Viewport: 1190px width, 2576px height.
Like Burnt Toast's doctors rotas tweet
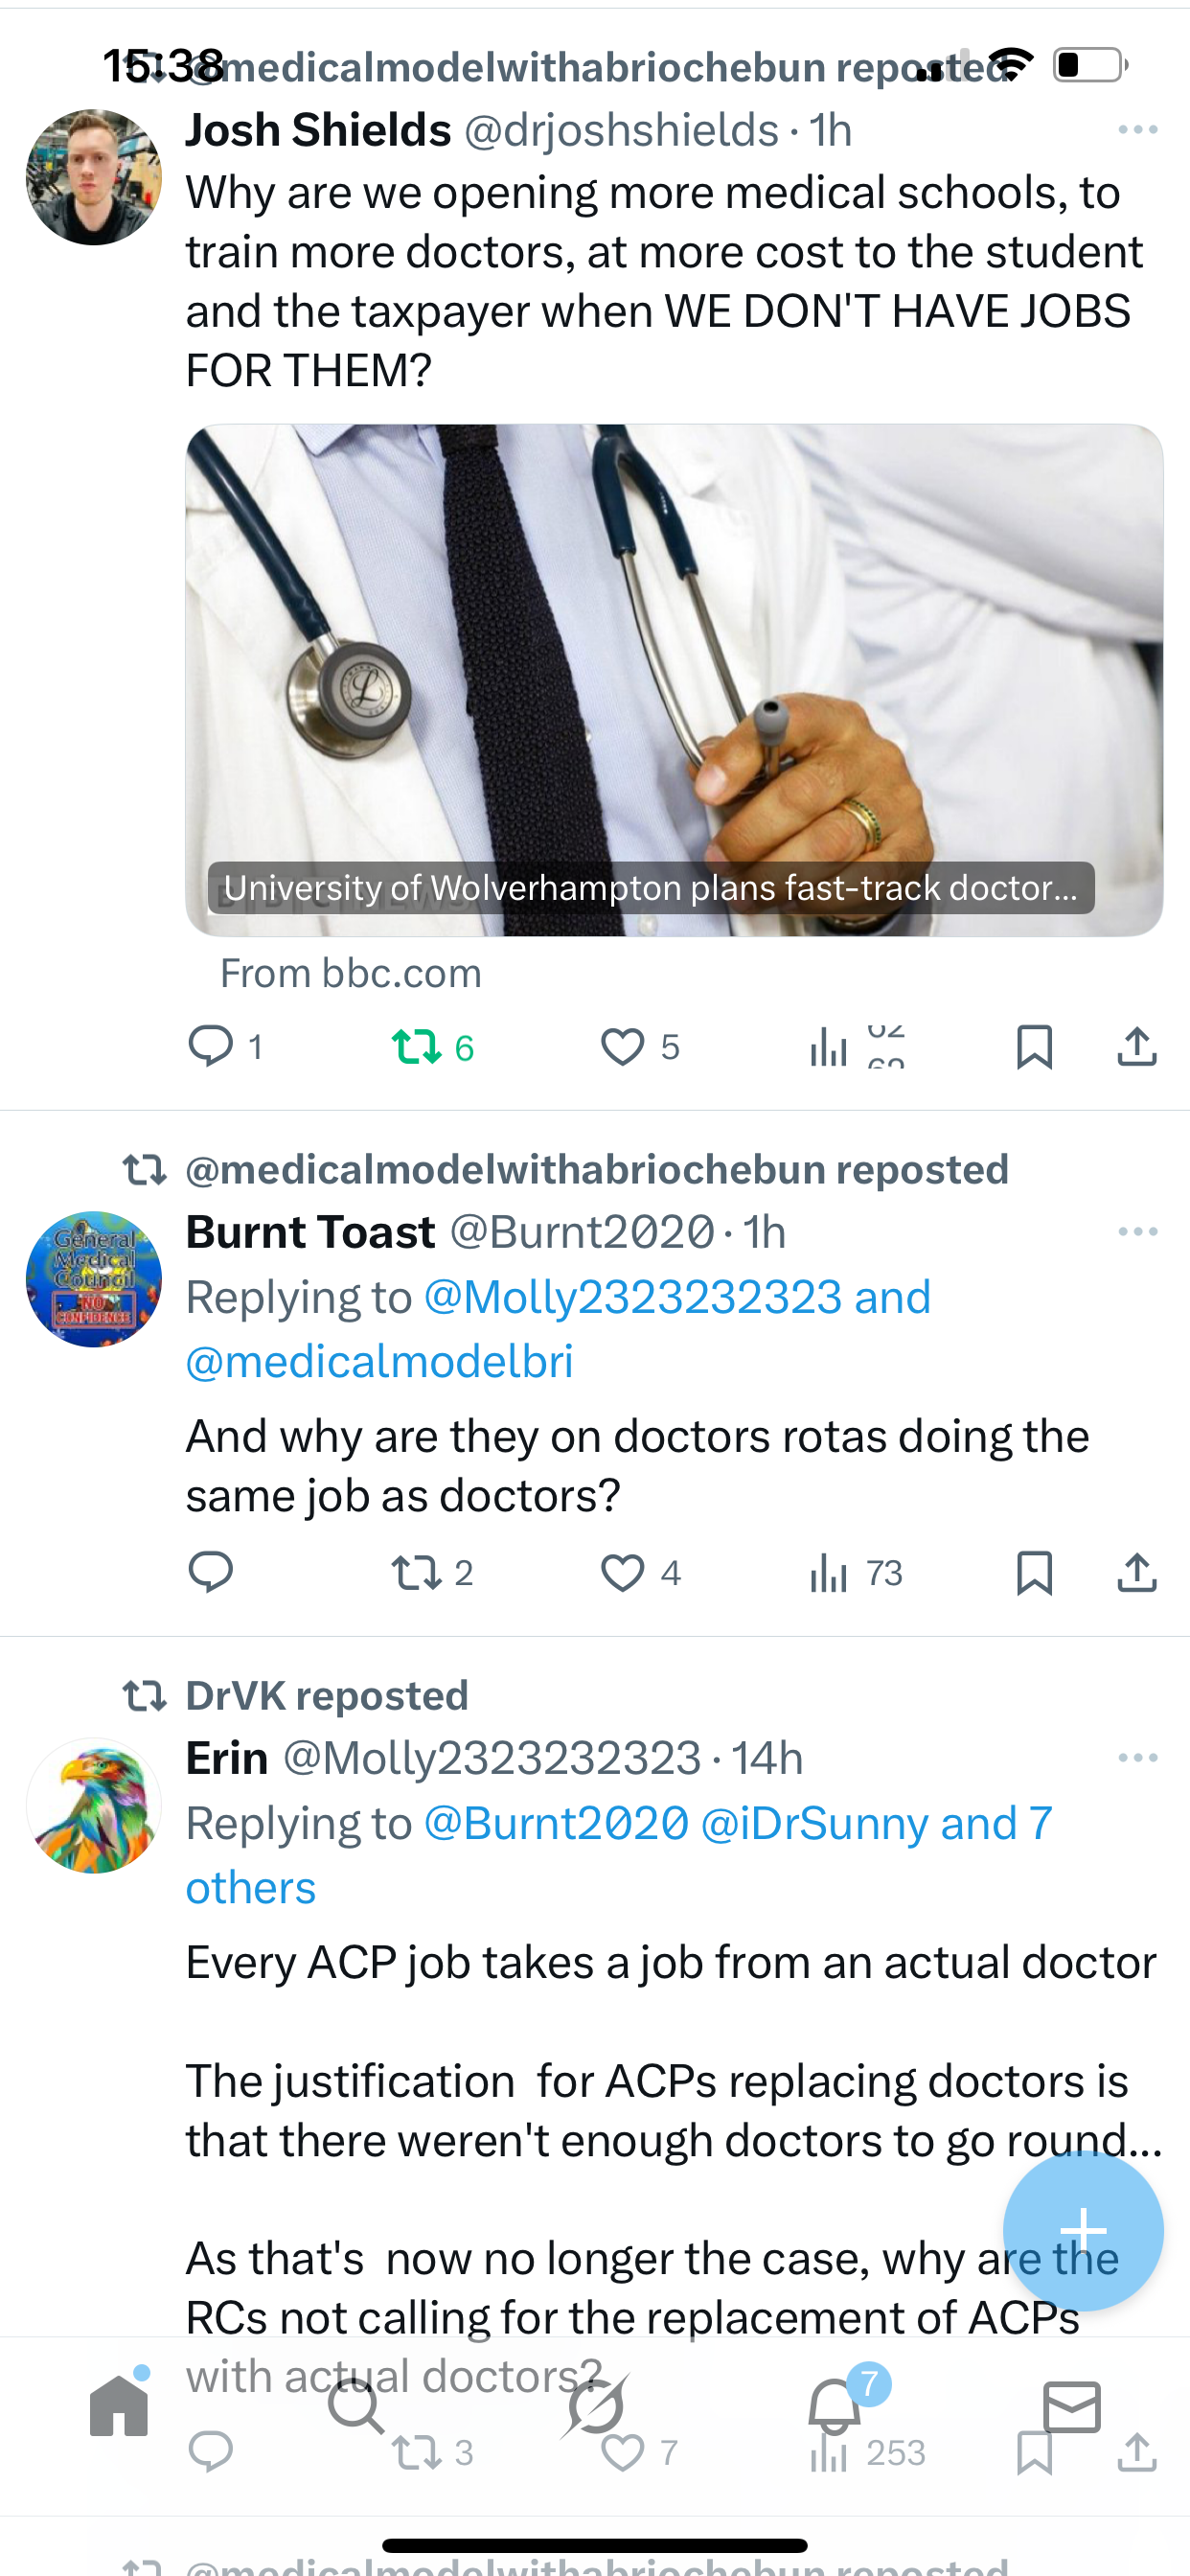[622, 1572]
